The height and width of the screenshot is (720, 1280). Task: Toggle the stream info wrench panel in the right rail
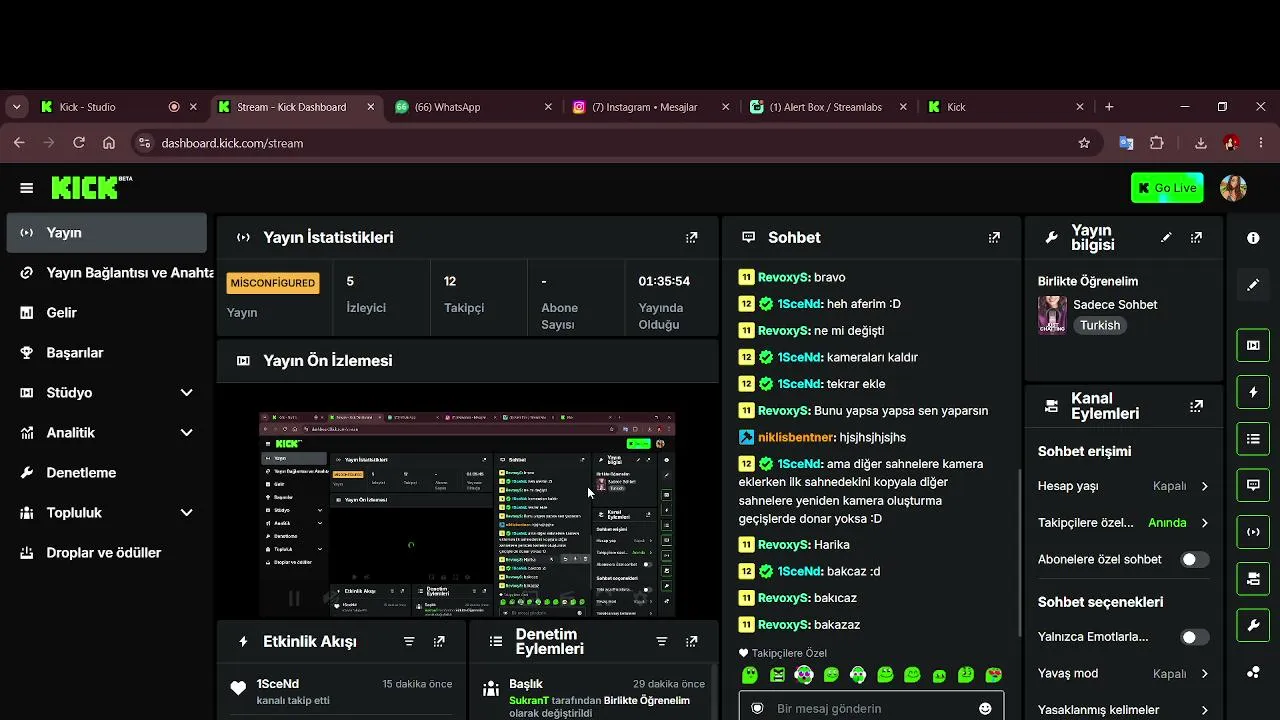[x=1253, y=626]
